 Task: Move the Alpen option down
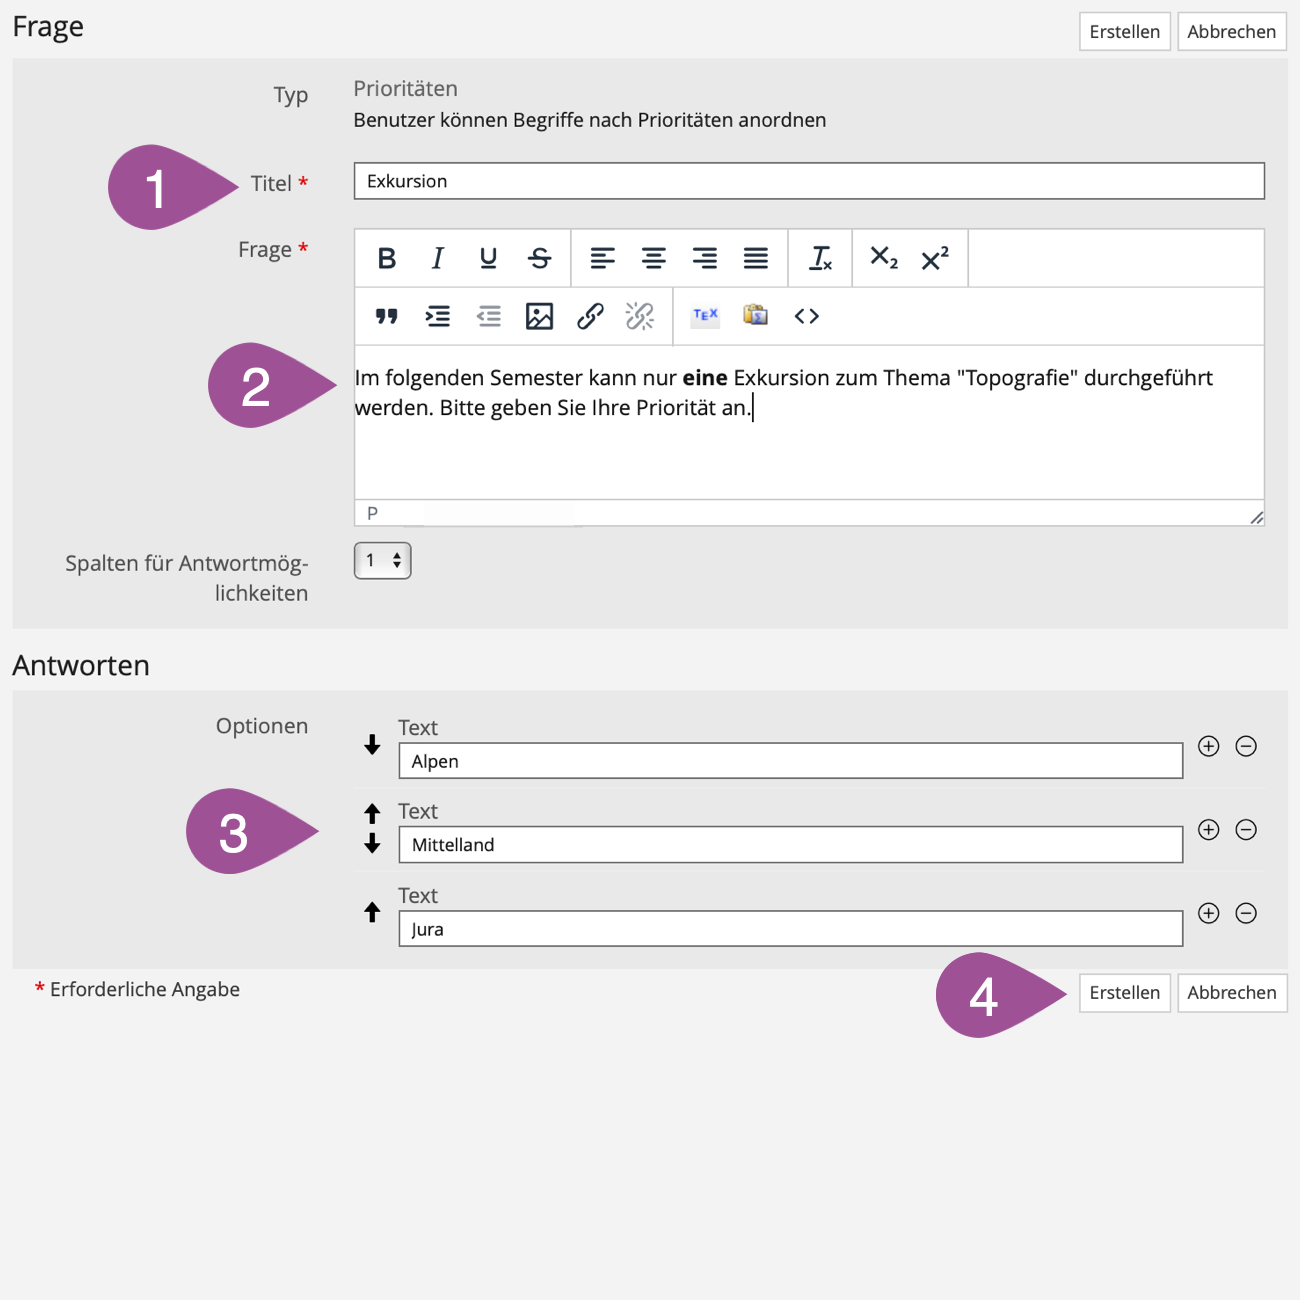372,745
